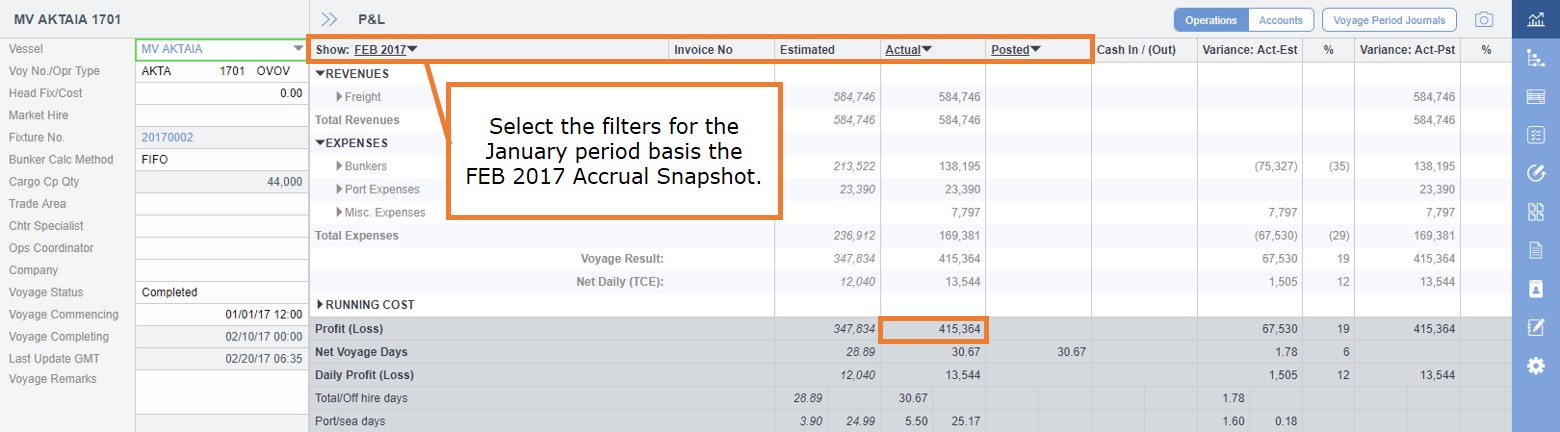This screenshot has width=1560, height=432.
Task: Switch to Operations view
Action: 1211,20
